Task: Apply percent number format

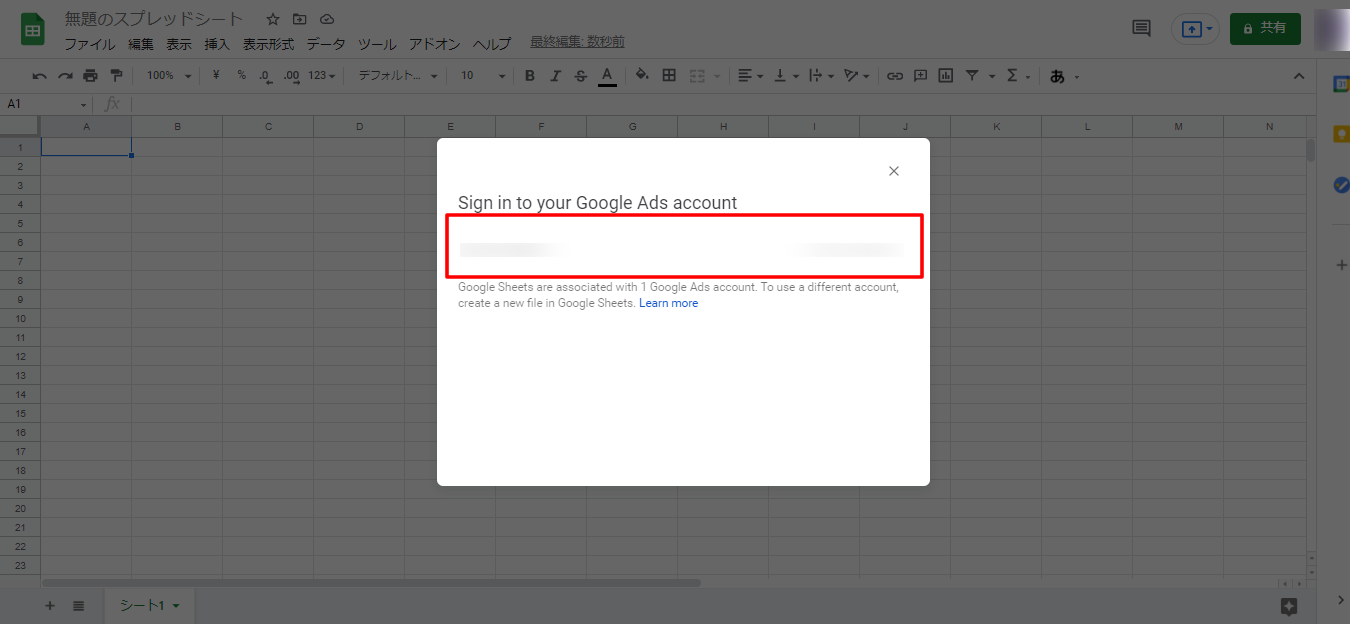Action: click(x=241, y=75)
